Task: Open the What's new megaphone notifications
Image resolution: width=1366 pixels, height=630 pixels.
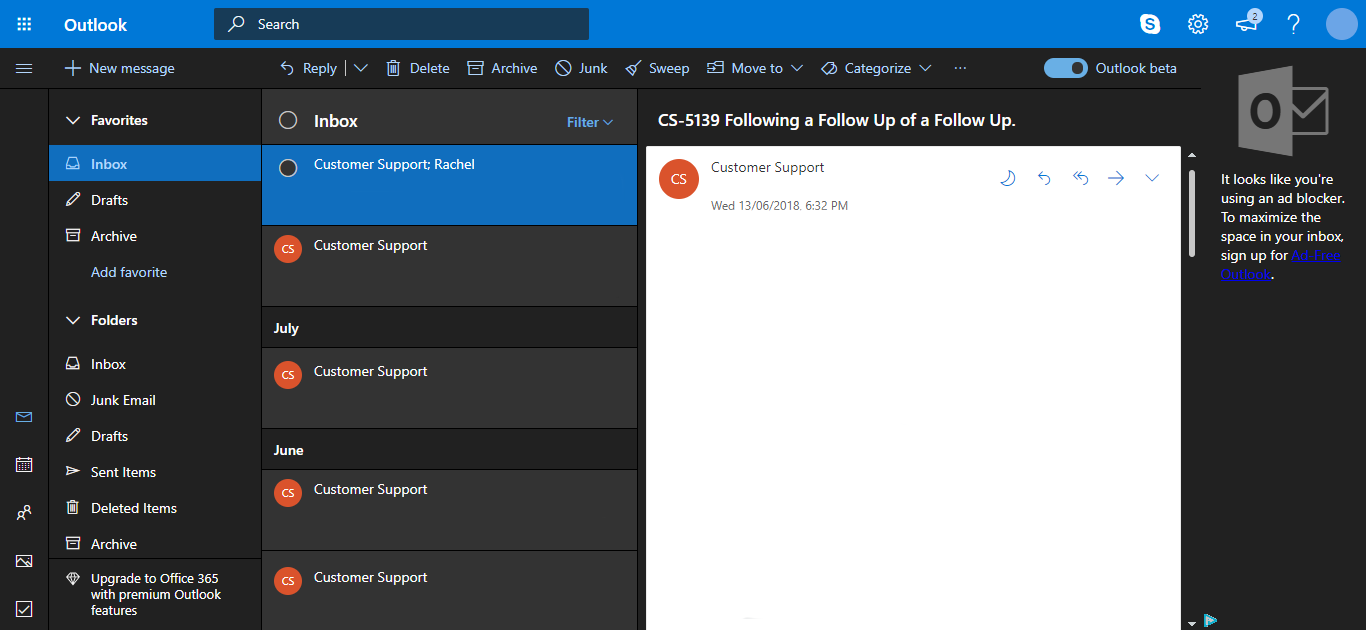Action: point(1247,23)
